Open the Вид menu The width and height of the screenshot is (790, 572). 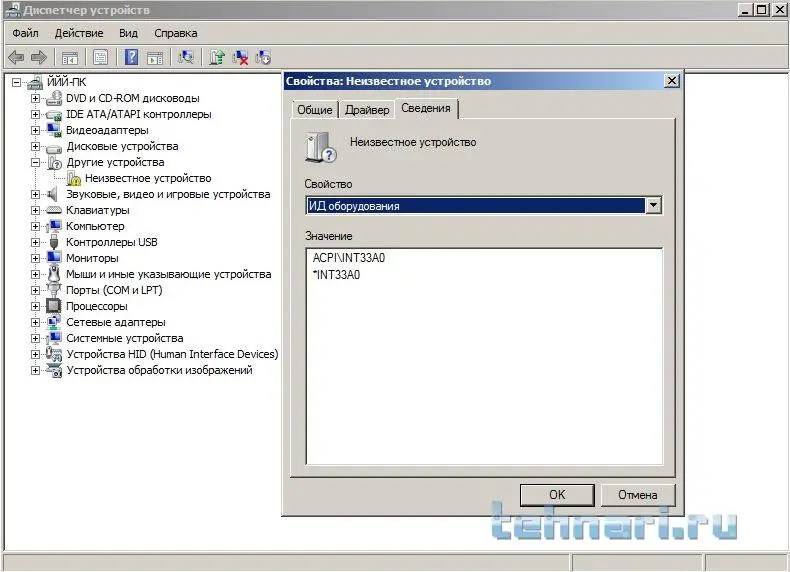pos(128,33)
